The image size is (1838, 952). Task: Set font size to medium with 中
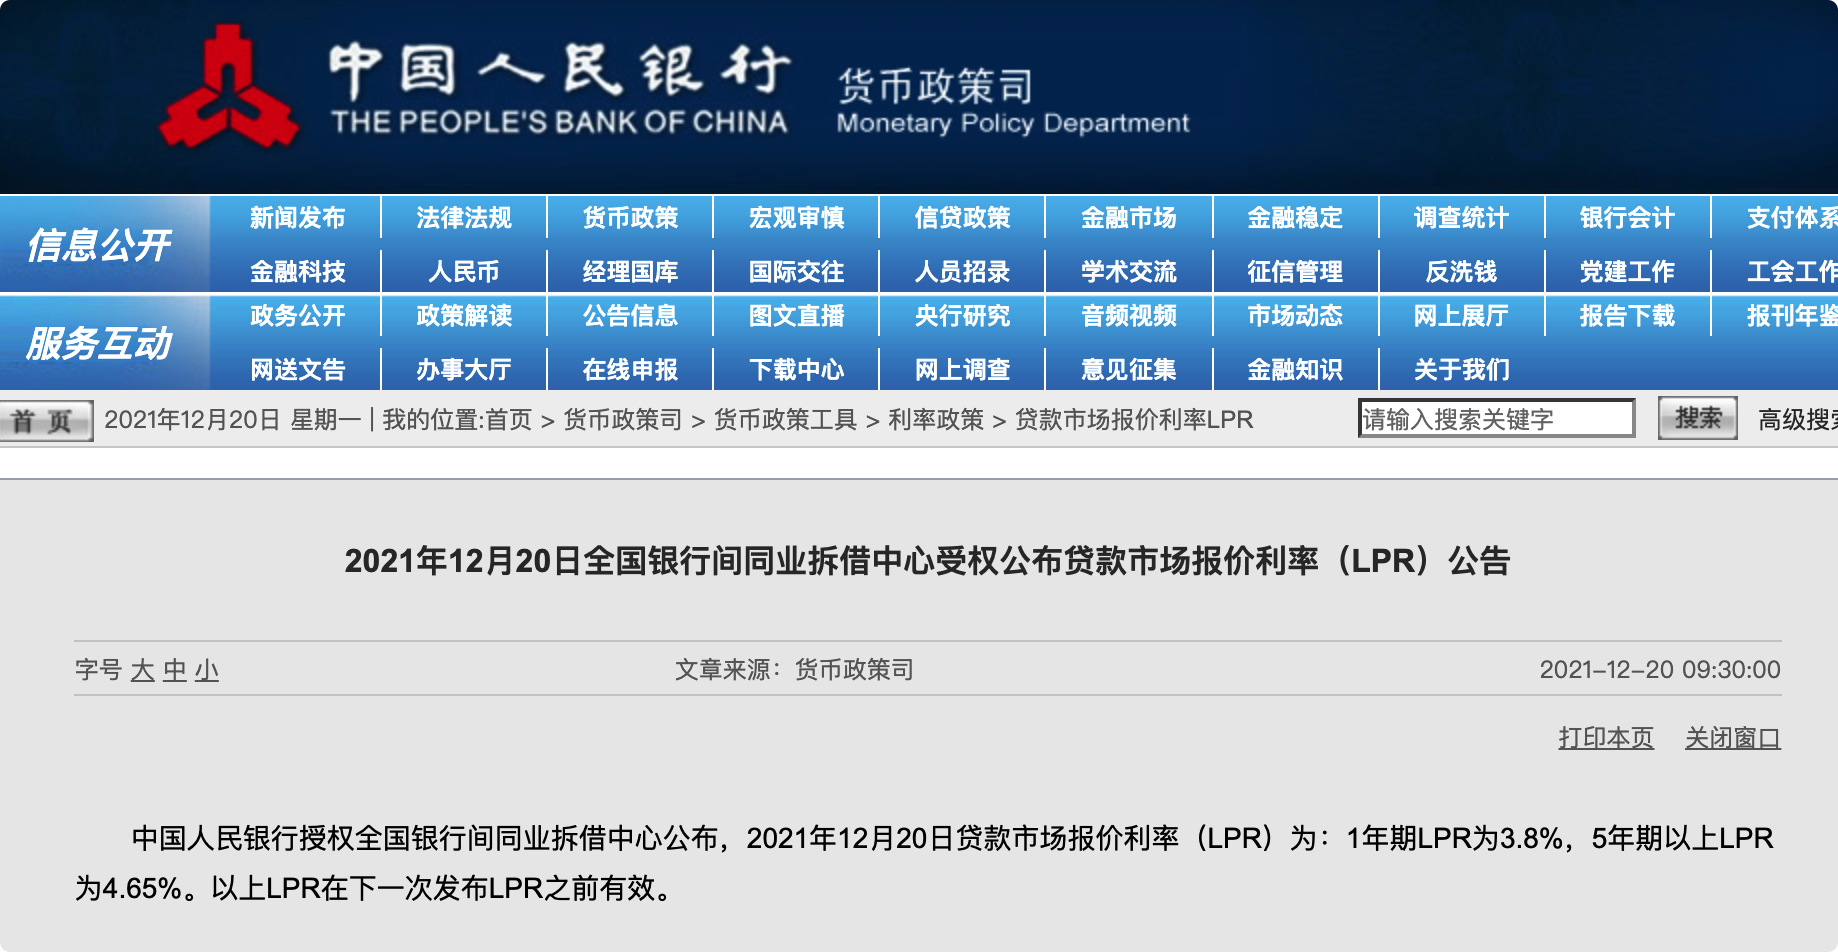175,670
